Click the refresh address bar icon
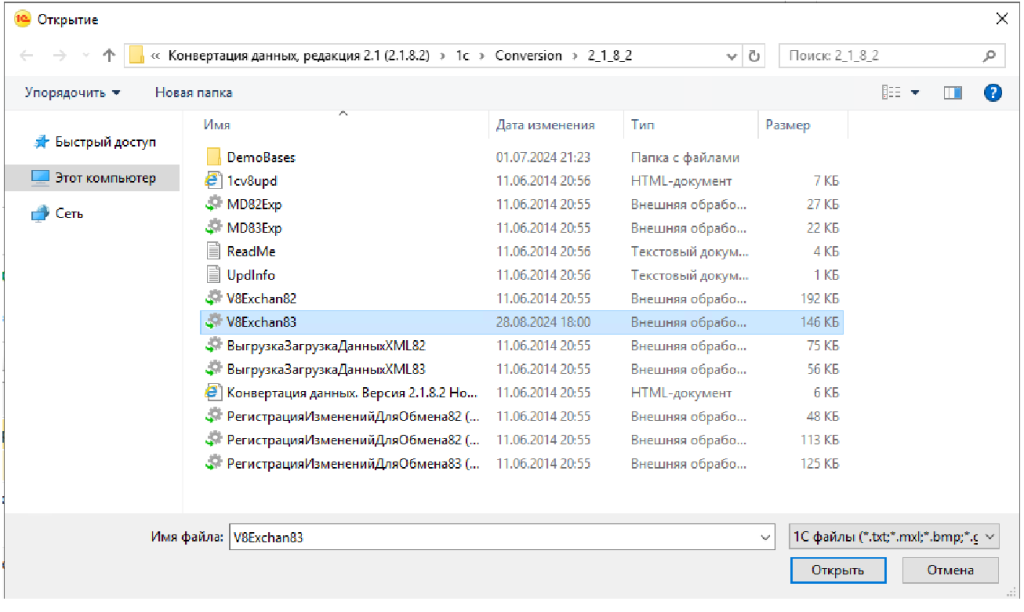The width and height of the screenshot is (1024, 612). 755,56
